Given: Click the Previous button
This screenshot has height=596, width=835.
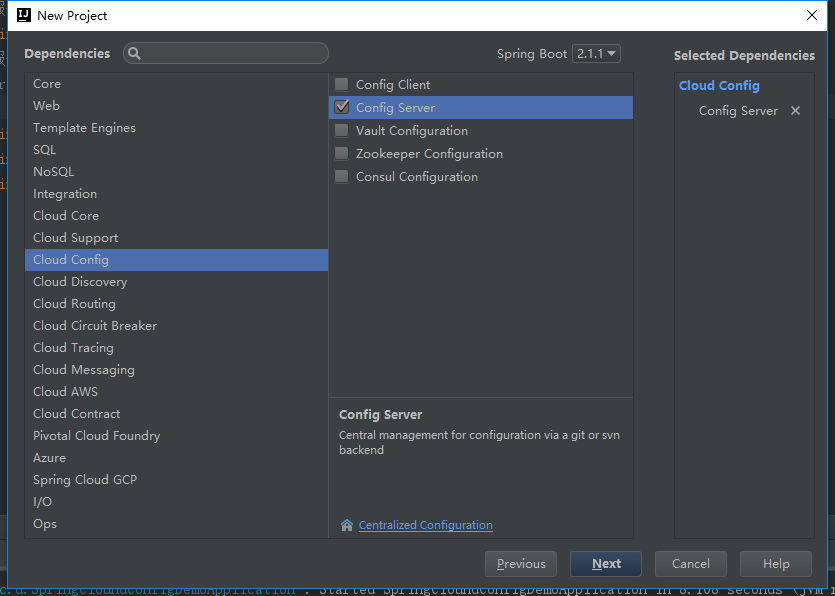Looking at the screenshot, I should [521, 564].
